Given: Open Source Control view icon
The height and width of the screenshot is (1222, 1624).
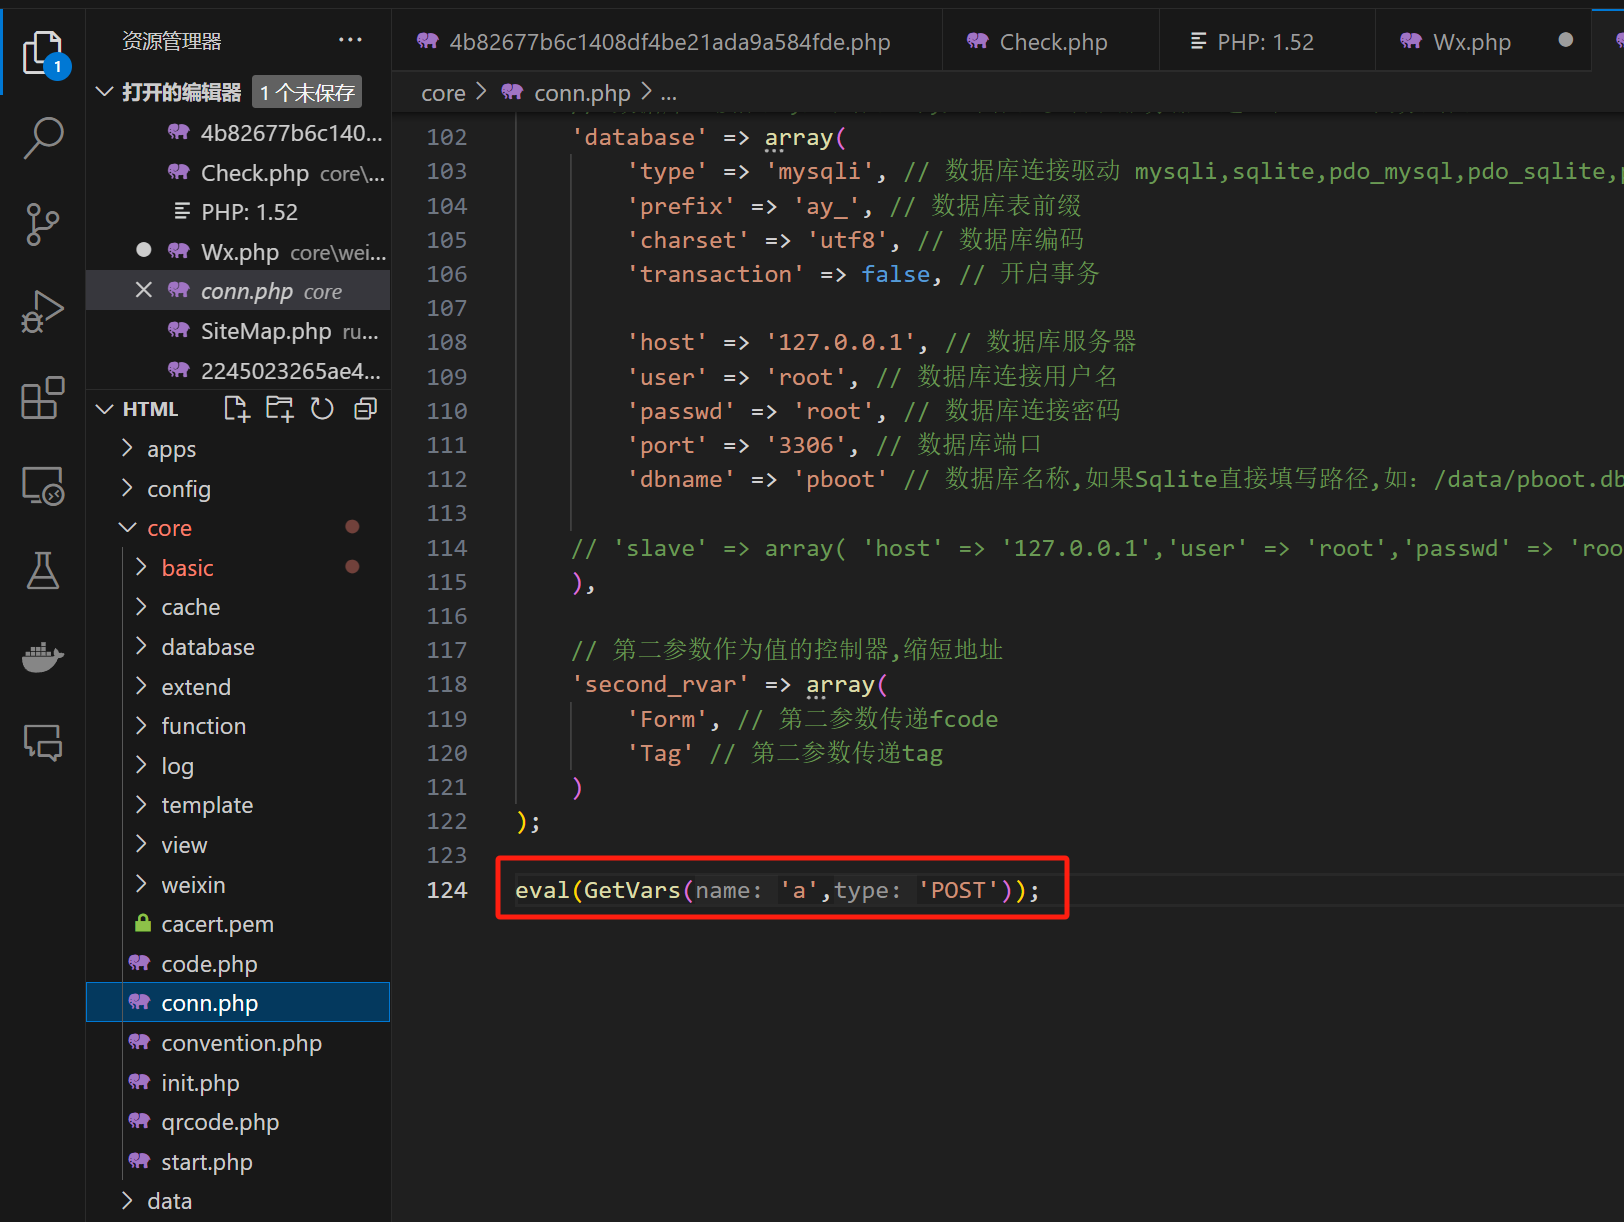Looking at the screenshot, I should [x=43, y=224].
